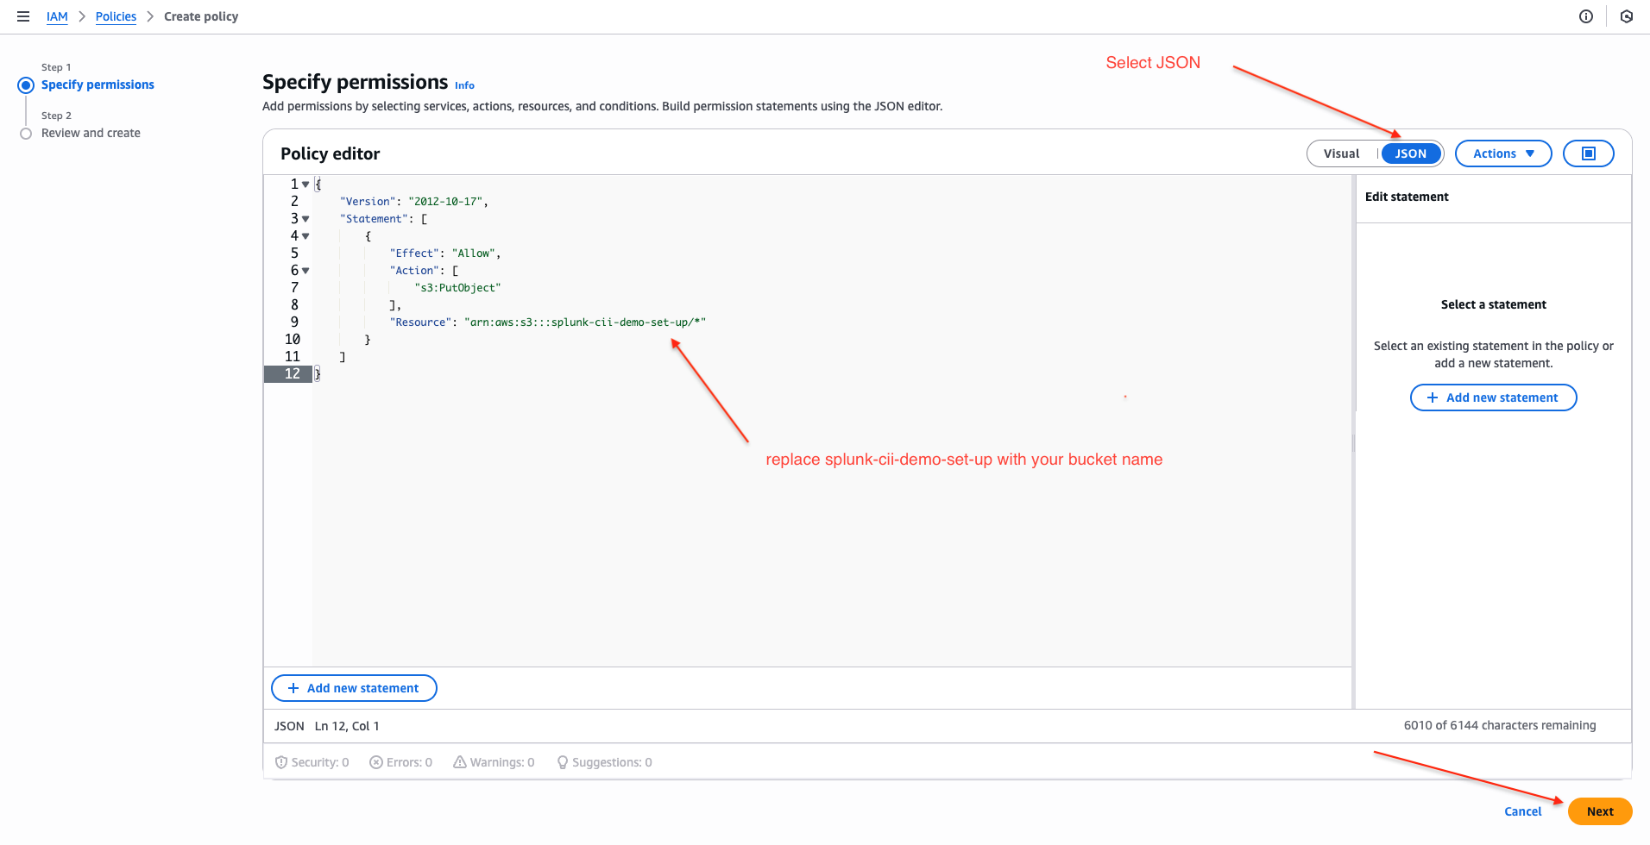Open the settings hexagon icon top right
This screenshot has height=845, width=1650.
[1627, 17]
